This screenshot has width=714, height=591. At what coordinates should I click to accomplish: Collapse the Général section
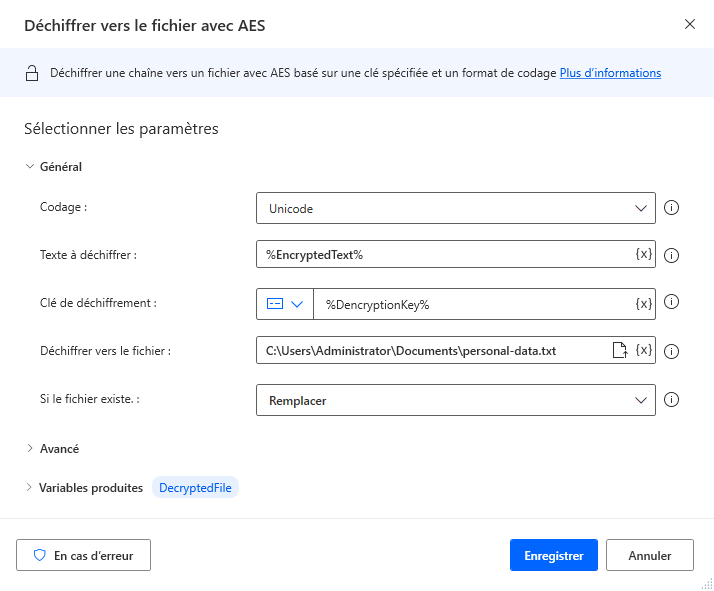click(x=30, y=167)
